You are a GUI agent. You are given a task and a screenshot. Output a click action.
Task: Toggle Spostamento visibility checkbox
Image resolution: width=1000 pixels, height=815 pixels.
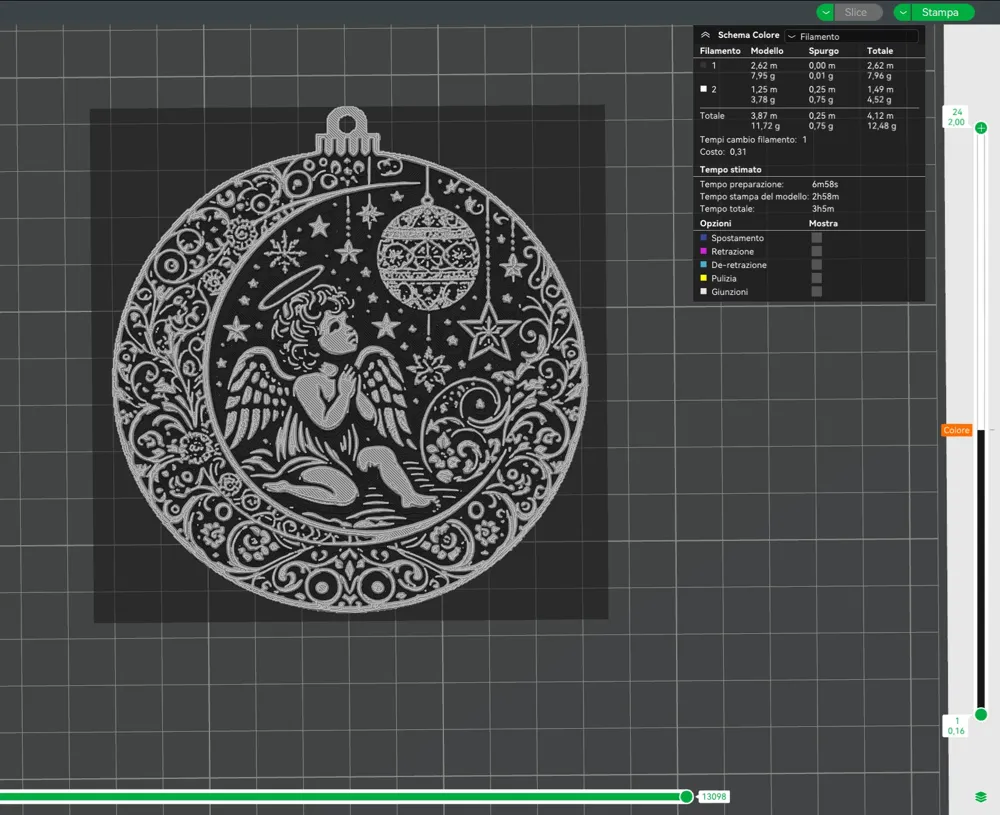[816, 238]
